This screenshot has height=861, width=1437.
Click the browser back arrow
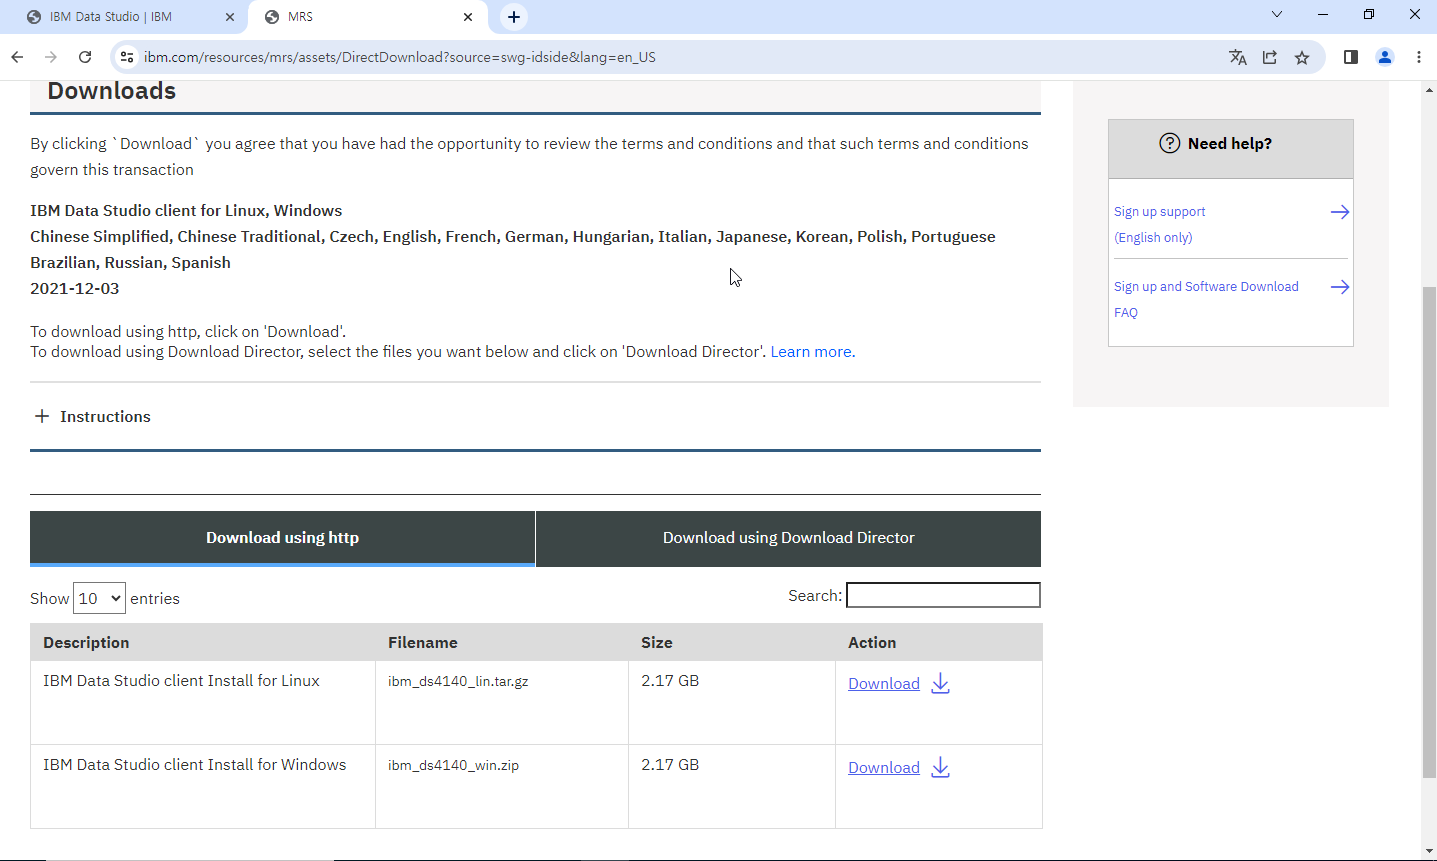coord(17,57)
